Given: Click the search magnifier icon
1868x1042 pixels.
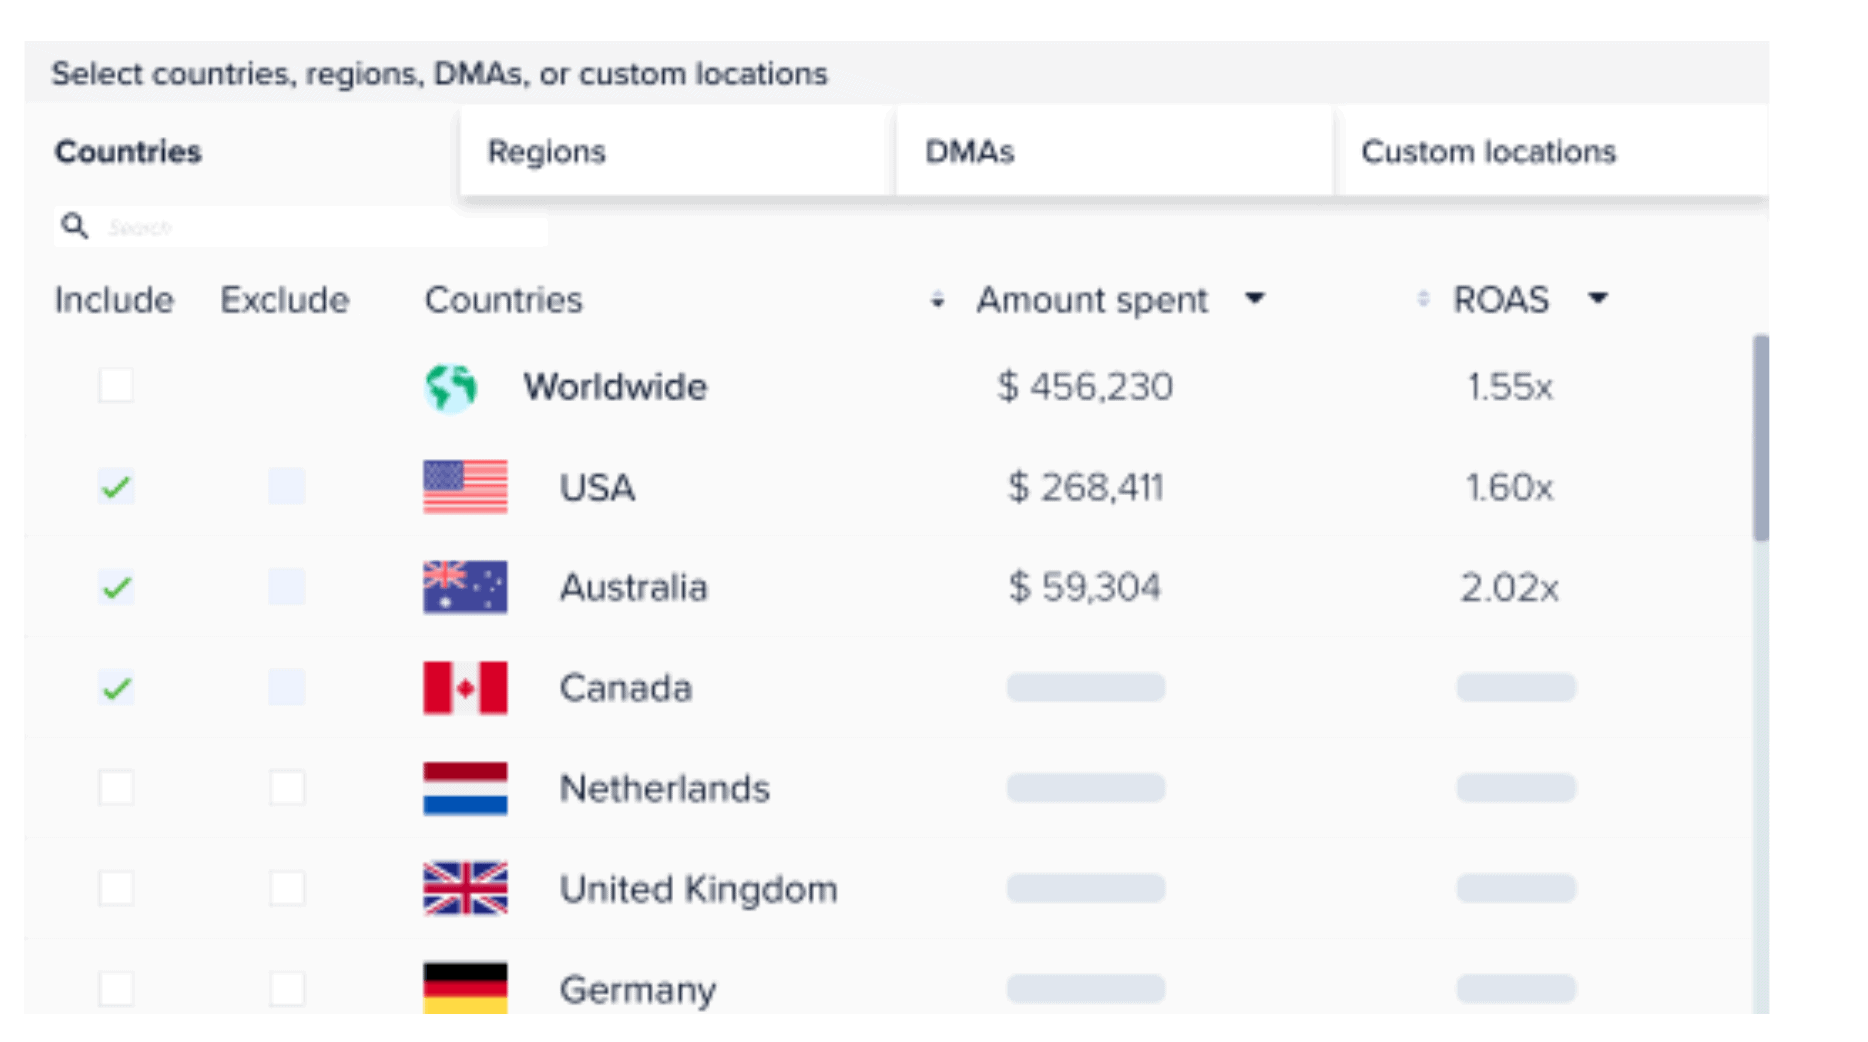Looking at the screenshot, I should coord(74,226).
